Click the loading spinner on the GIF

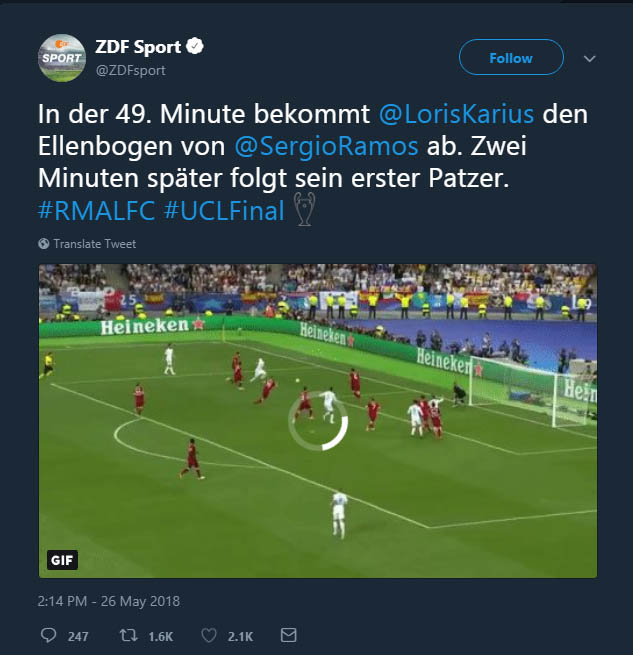coord(318,421)
